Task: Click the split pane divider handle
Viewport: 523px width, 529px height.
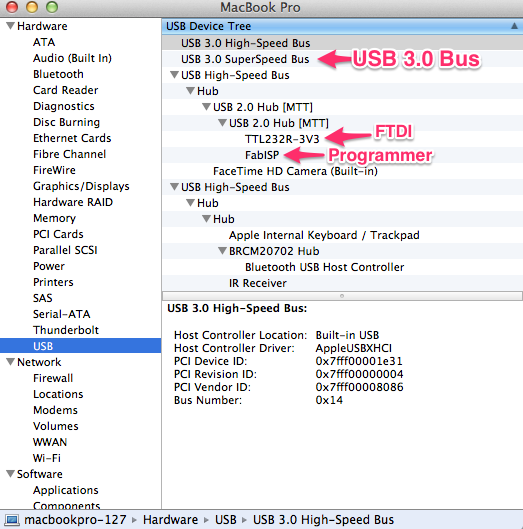Action: coord(342,296)
